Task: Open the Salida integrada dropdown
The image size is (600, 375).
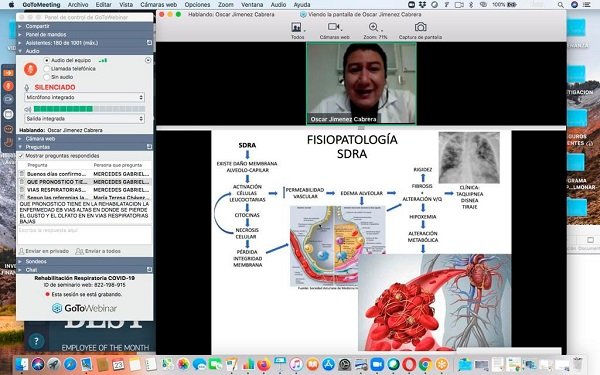Action: tap(85, 119)
